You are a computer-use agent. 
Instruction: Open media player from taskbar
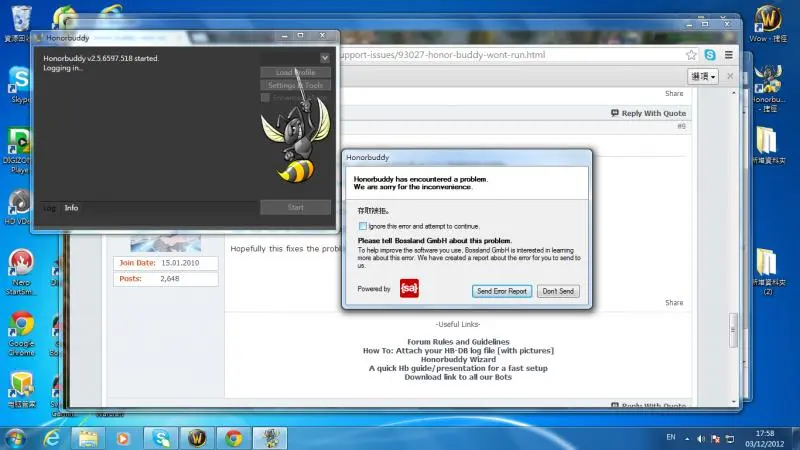coord(123,438)
